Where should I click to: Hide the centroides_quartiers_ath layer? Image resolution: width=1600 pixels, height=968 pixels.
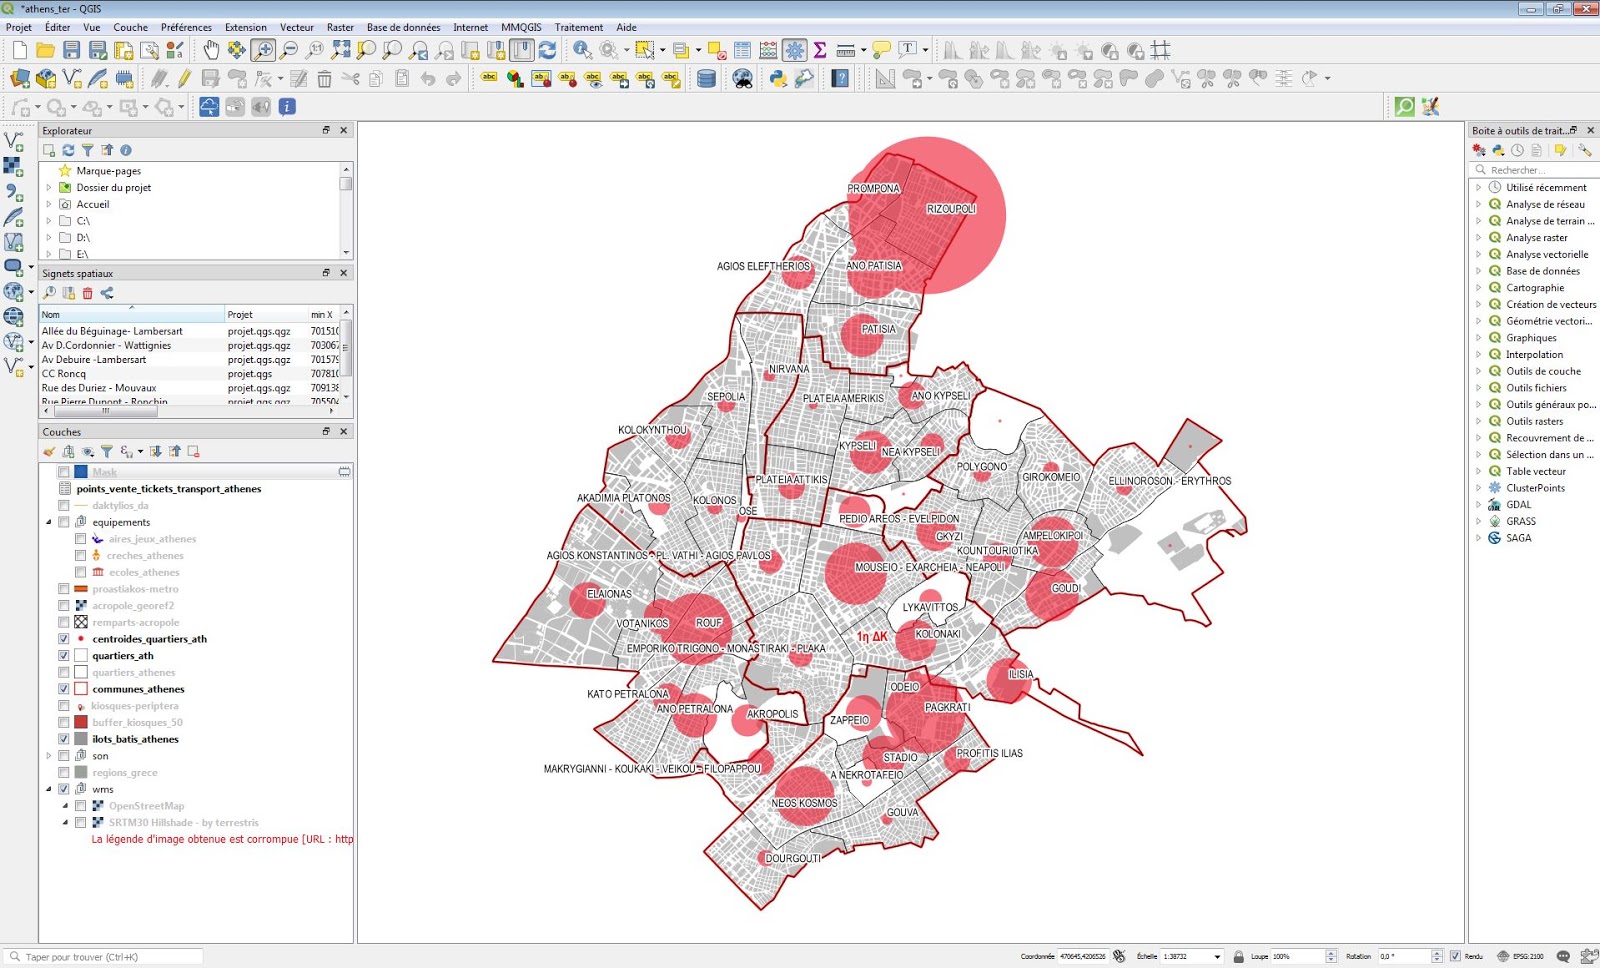pos(64,639)
